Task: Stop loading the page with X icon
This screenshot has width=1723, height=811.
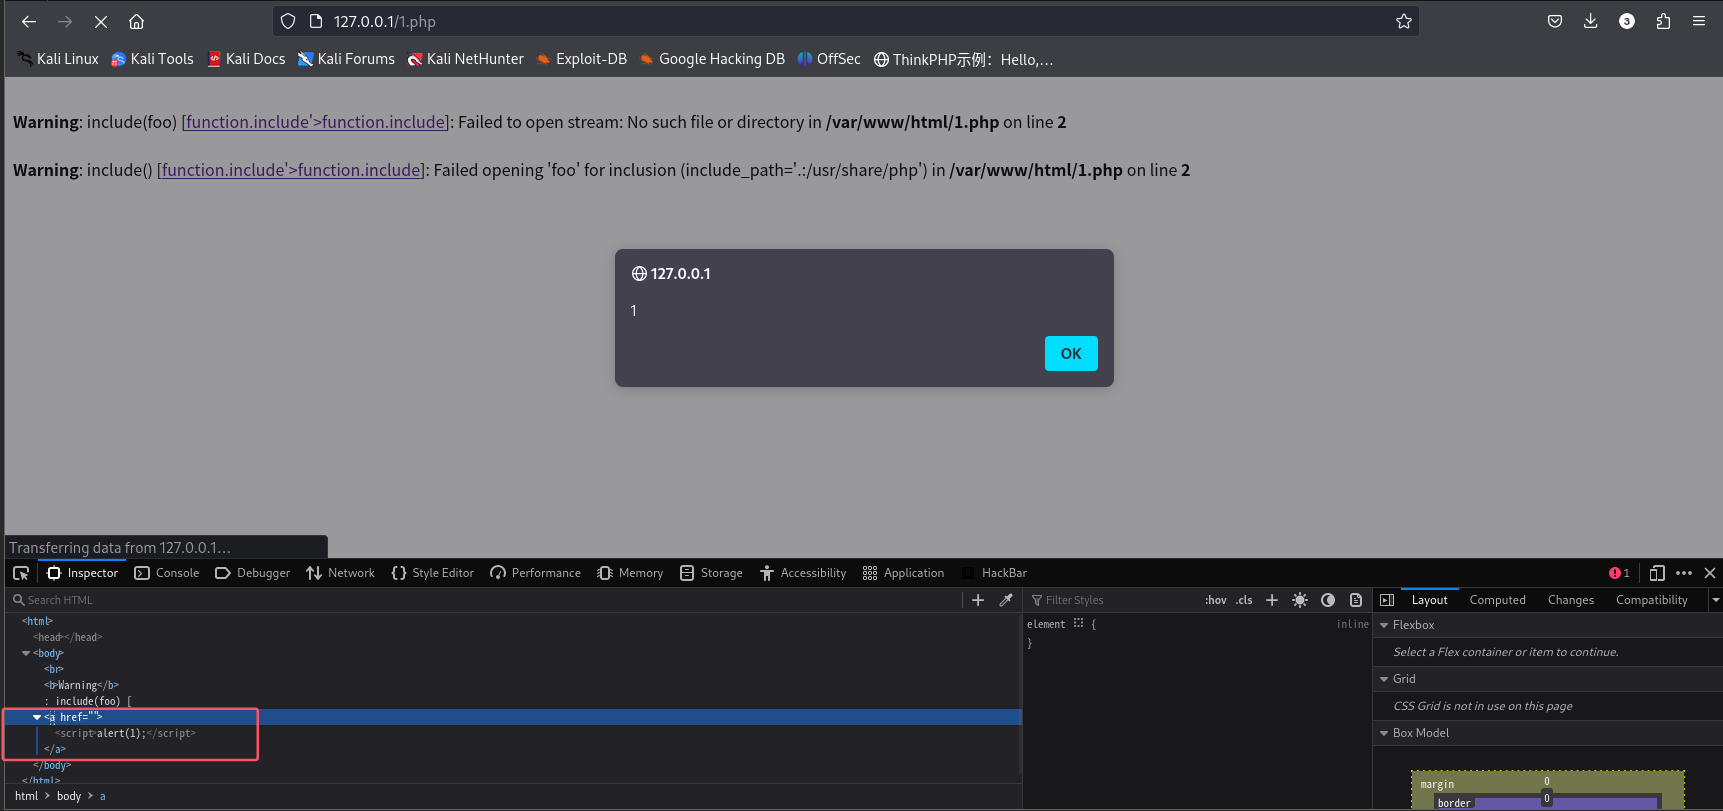Action: [x=101, y=21]
